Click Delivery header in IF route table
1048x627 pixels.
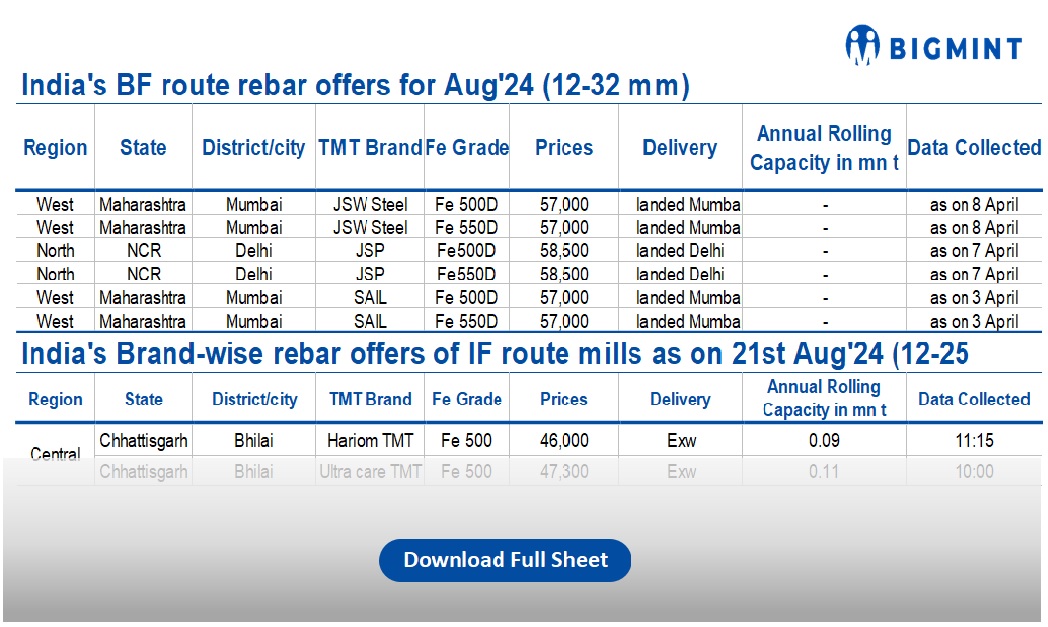coord(680,399)
